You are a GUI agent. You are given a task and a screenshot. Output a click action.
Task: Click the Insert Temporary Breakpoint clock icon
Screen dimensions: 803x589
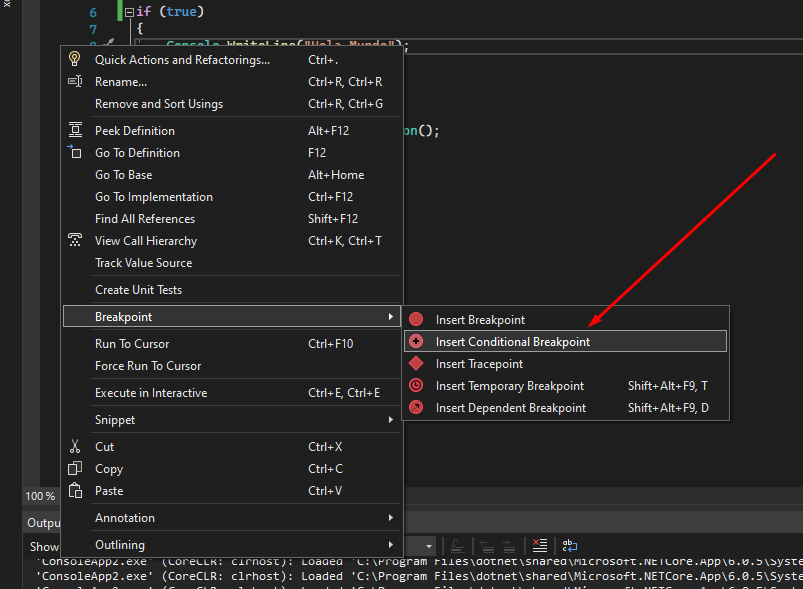point(416,386)
